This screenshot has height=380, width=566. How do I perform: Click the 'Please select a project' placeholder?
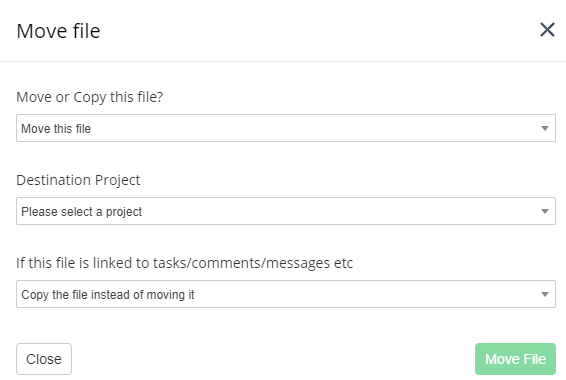tap(82, 212)
